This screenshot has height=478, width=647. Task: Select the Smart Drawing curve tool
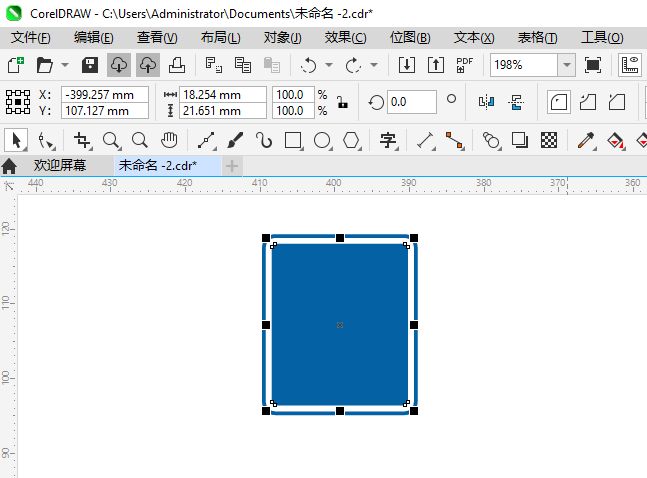click(264, 140)
